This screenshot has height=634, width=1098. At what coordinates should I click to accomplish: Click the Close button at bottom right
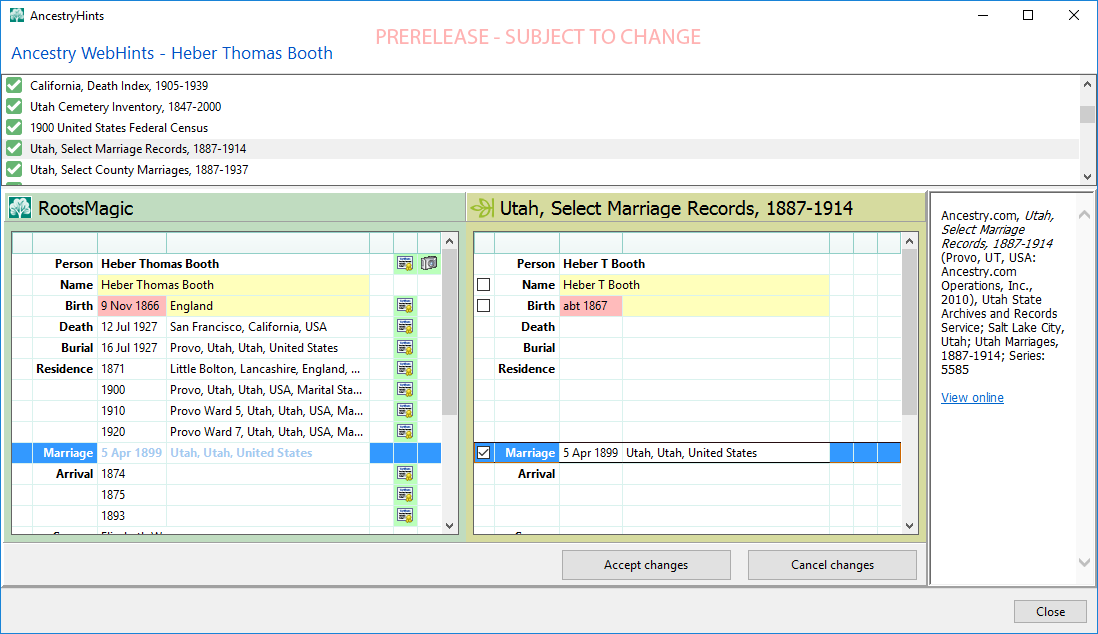coord(1050,612)
